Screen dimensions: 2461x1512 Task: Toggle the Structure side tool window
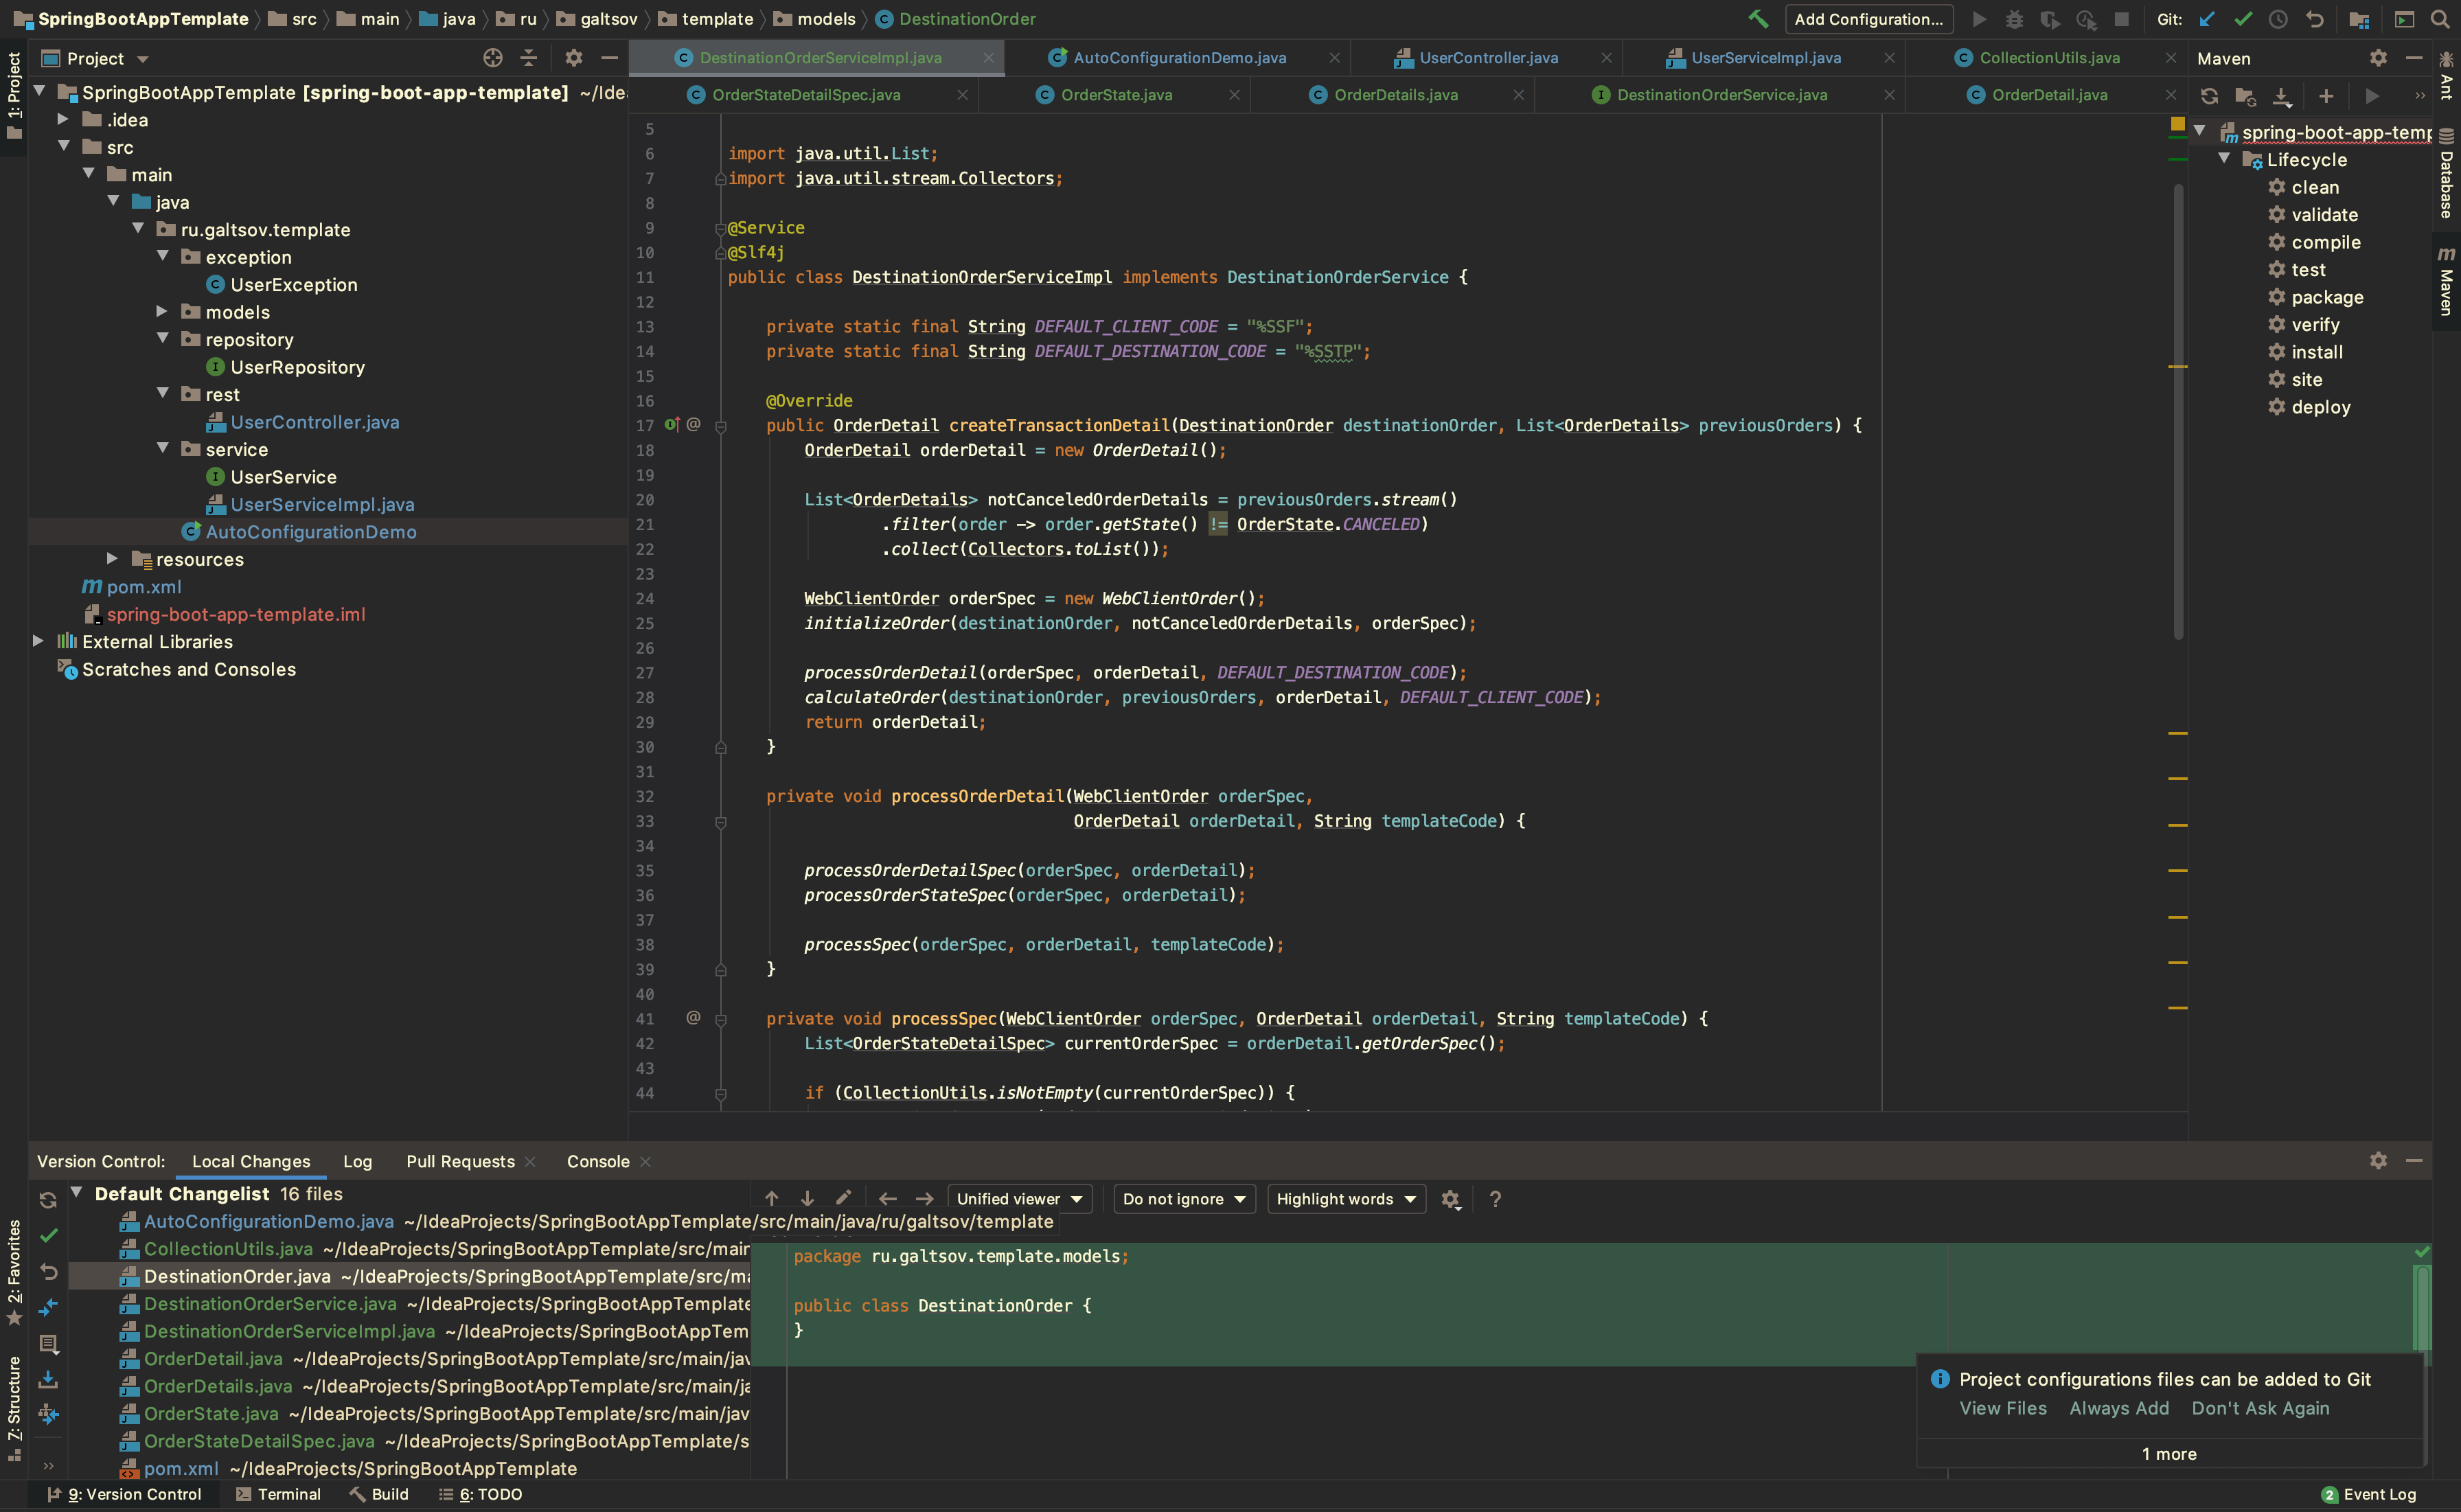pos(14,1400)
